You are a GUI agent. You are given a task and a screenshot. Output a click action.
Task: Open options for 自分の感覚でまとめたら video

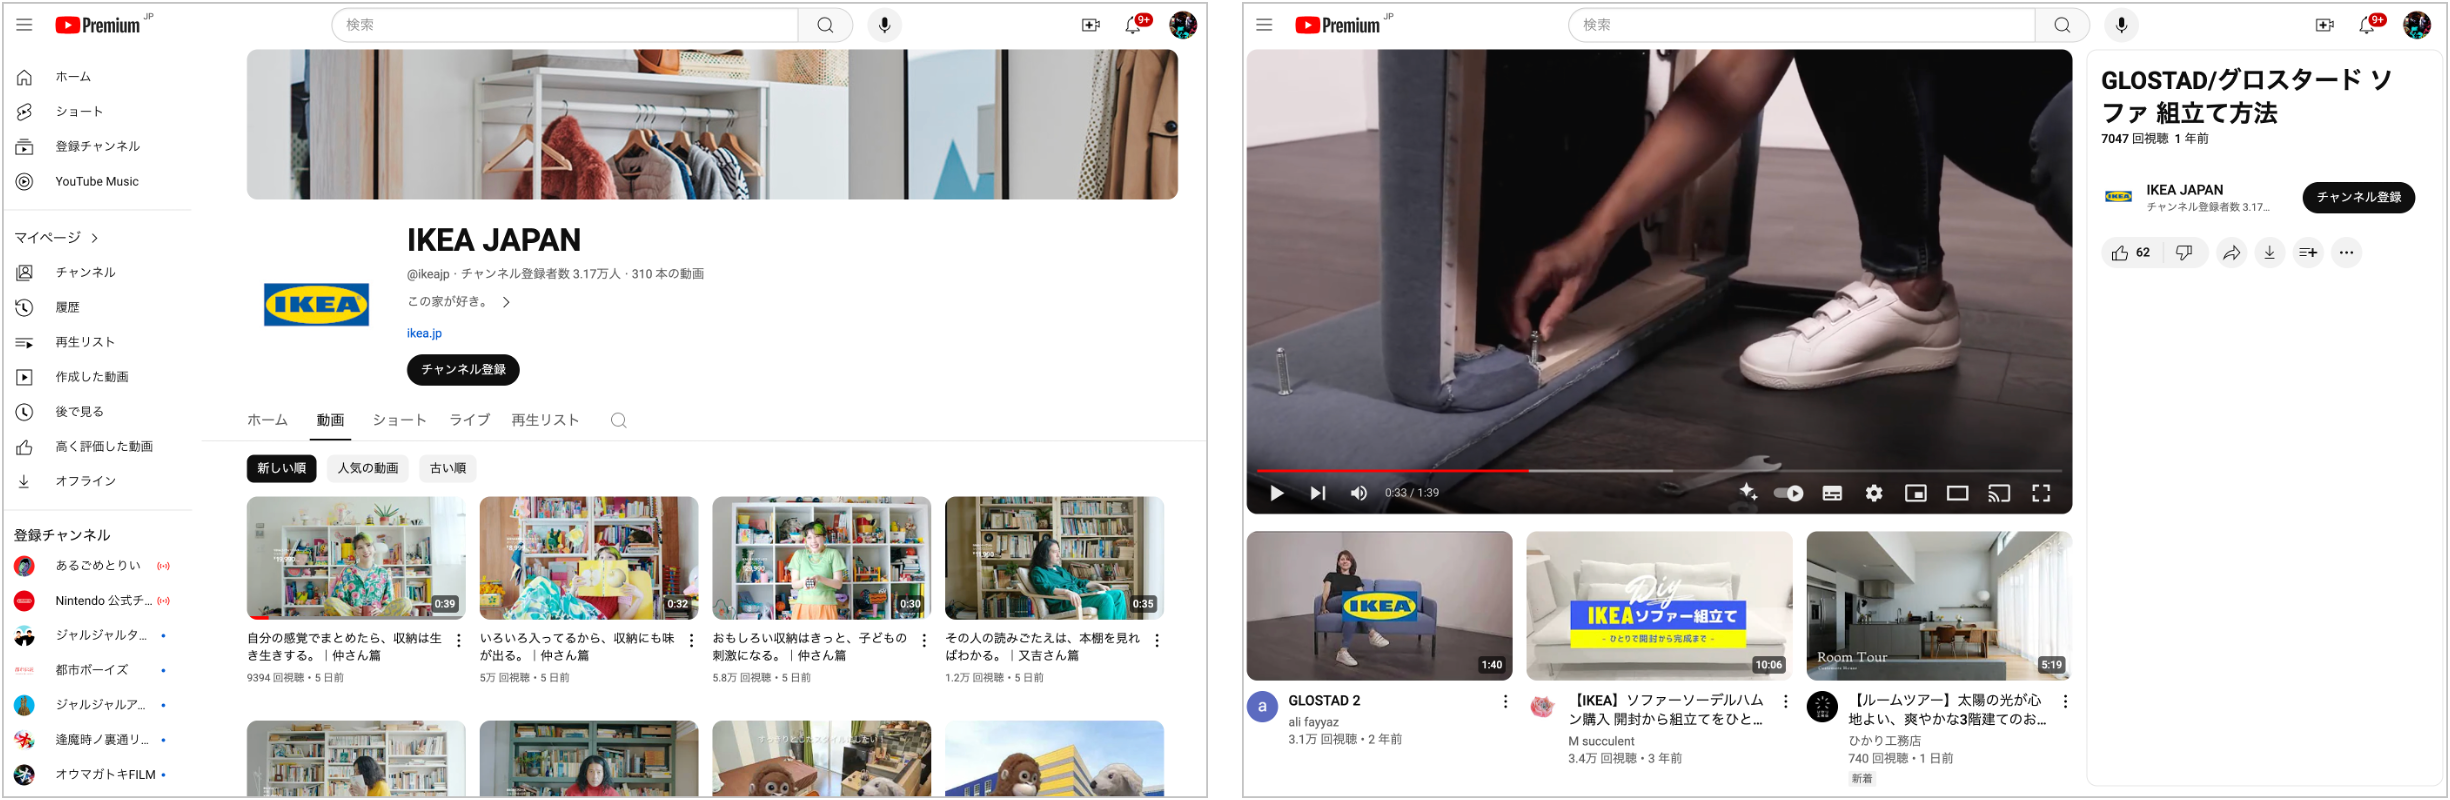(x=459, y=640)
